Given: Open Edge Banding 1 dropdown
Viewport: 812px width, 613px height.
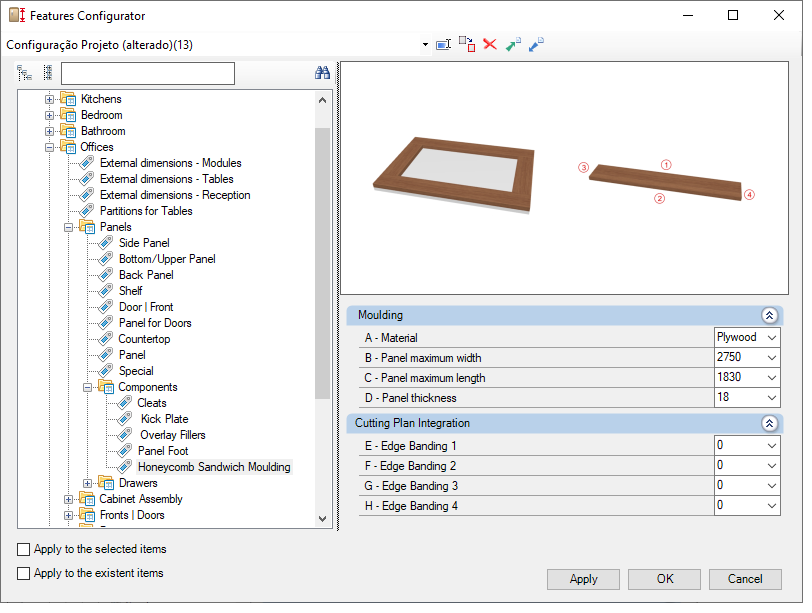Looking at the screenshot, I should pyautogui.click(x=772, y=446).
